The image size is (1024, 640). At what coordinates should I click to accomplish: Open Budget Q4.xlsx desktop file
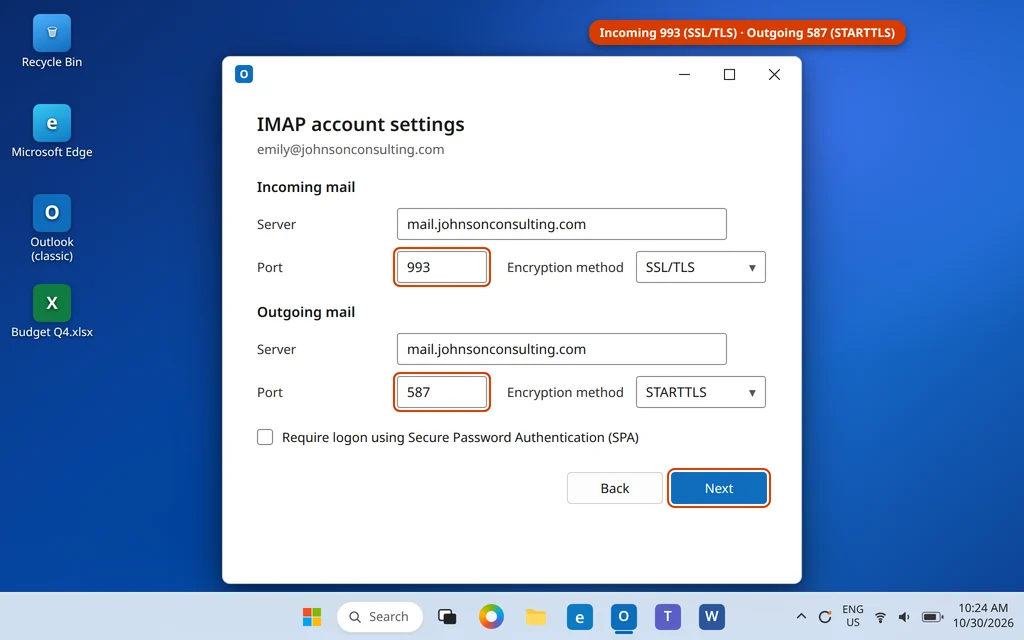(x=52, y=312)
